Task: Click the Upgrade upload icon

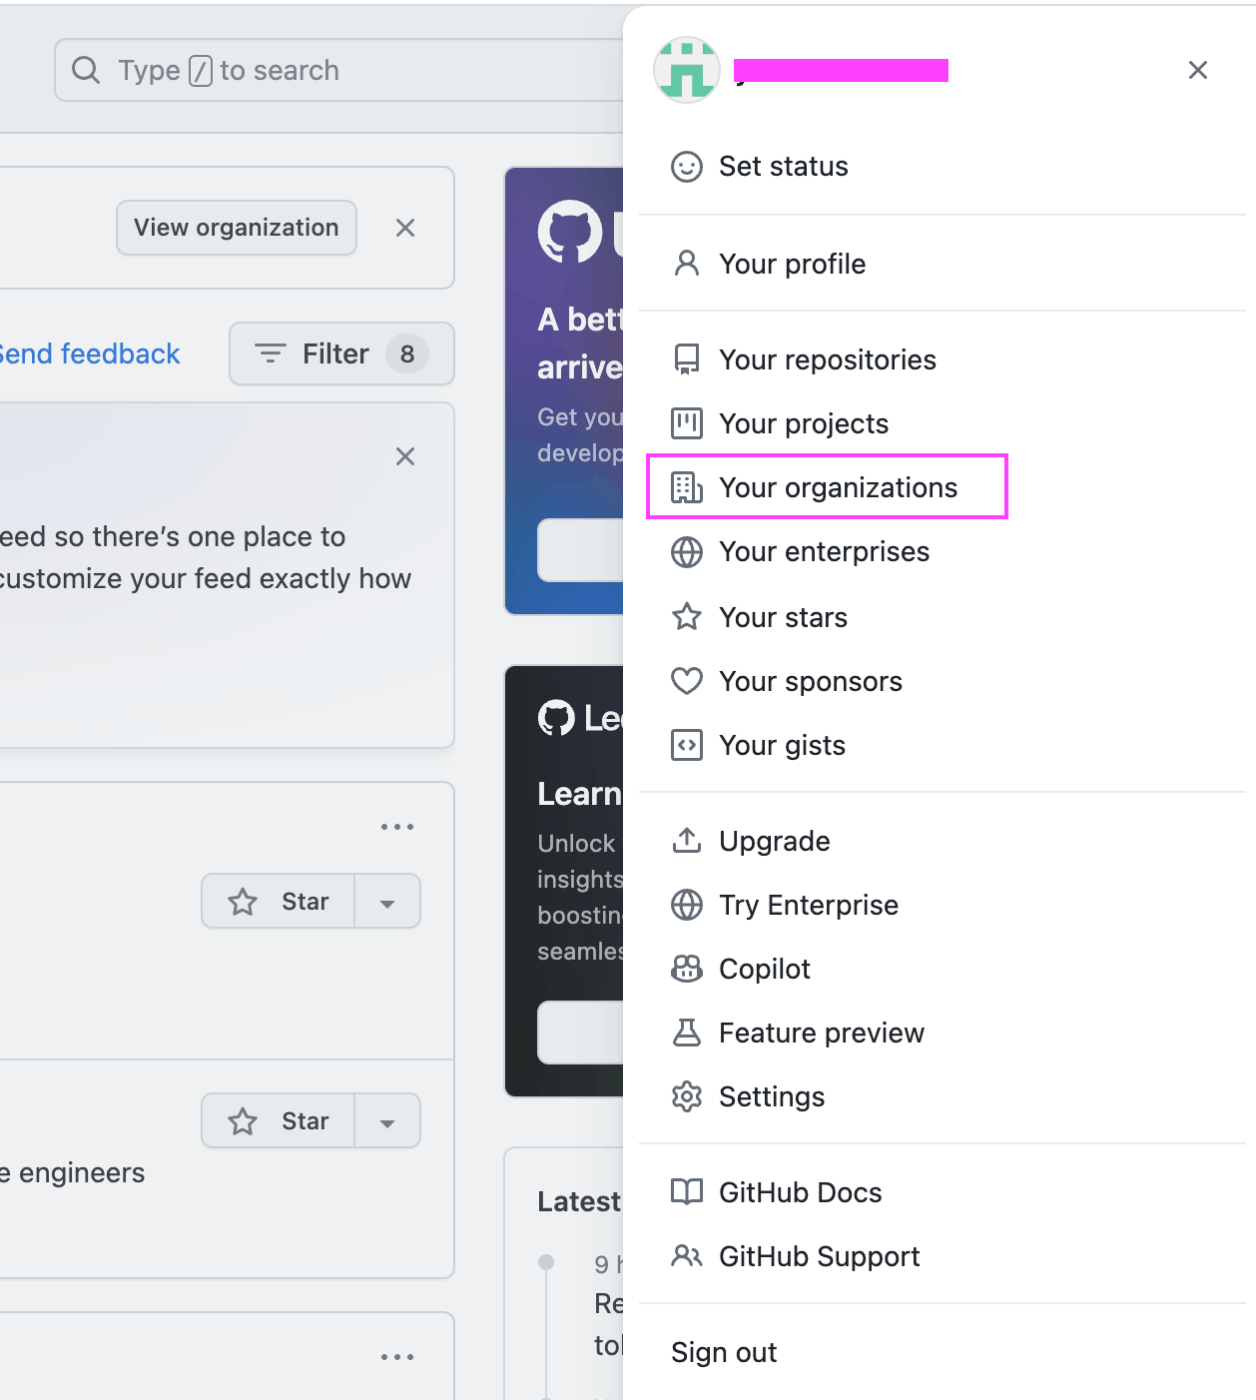Action: point(687,841)
